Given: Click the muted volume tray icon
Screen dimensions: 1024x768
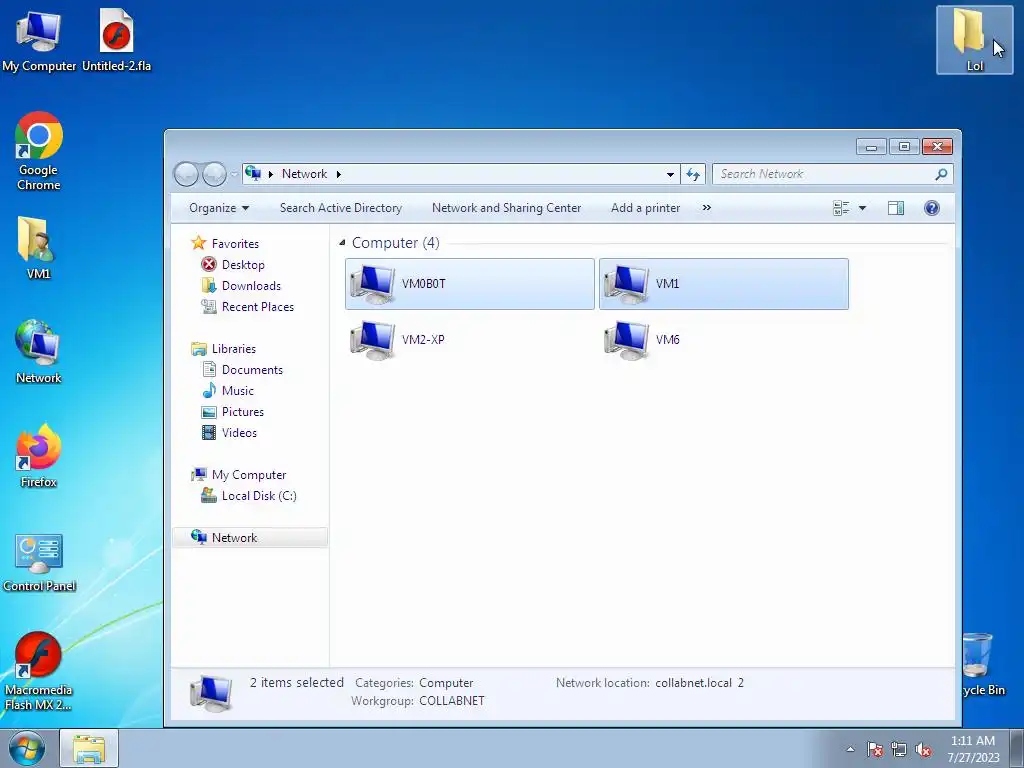Looking at the screenshot, I should (923, 749).
